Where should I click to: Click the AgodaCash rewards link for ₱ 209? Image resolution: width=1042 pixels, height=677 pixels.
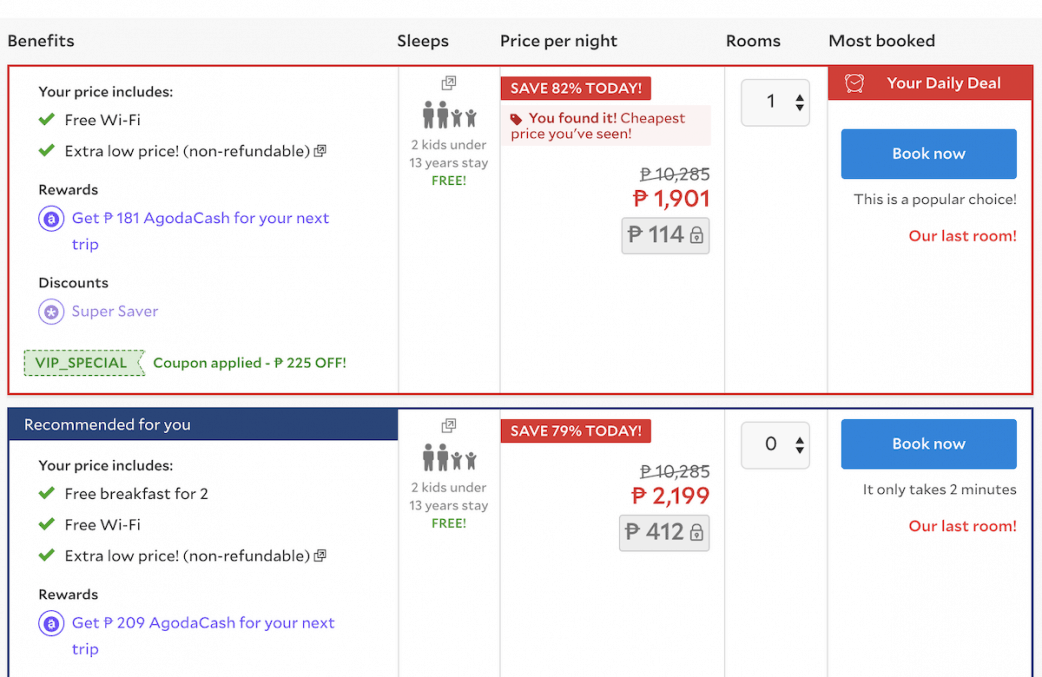(x=202, y=622)
